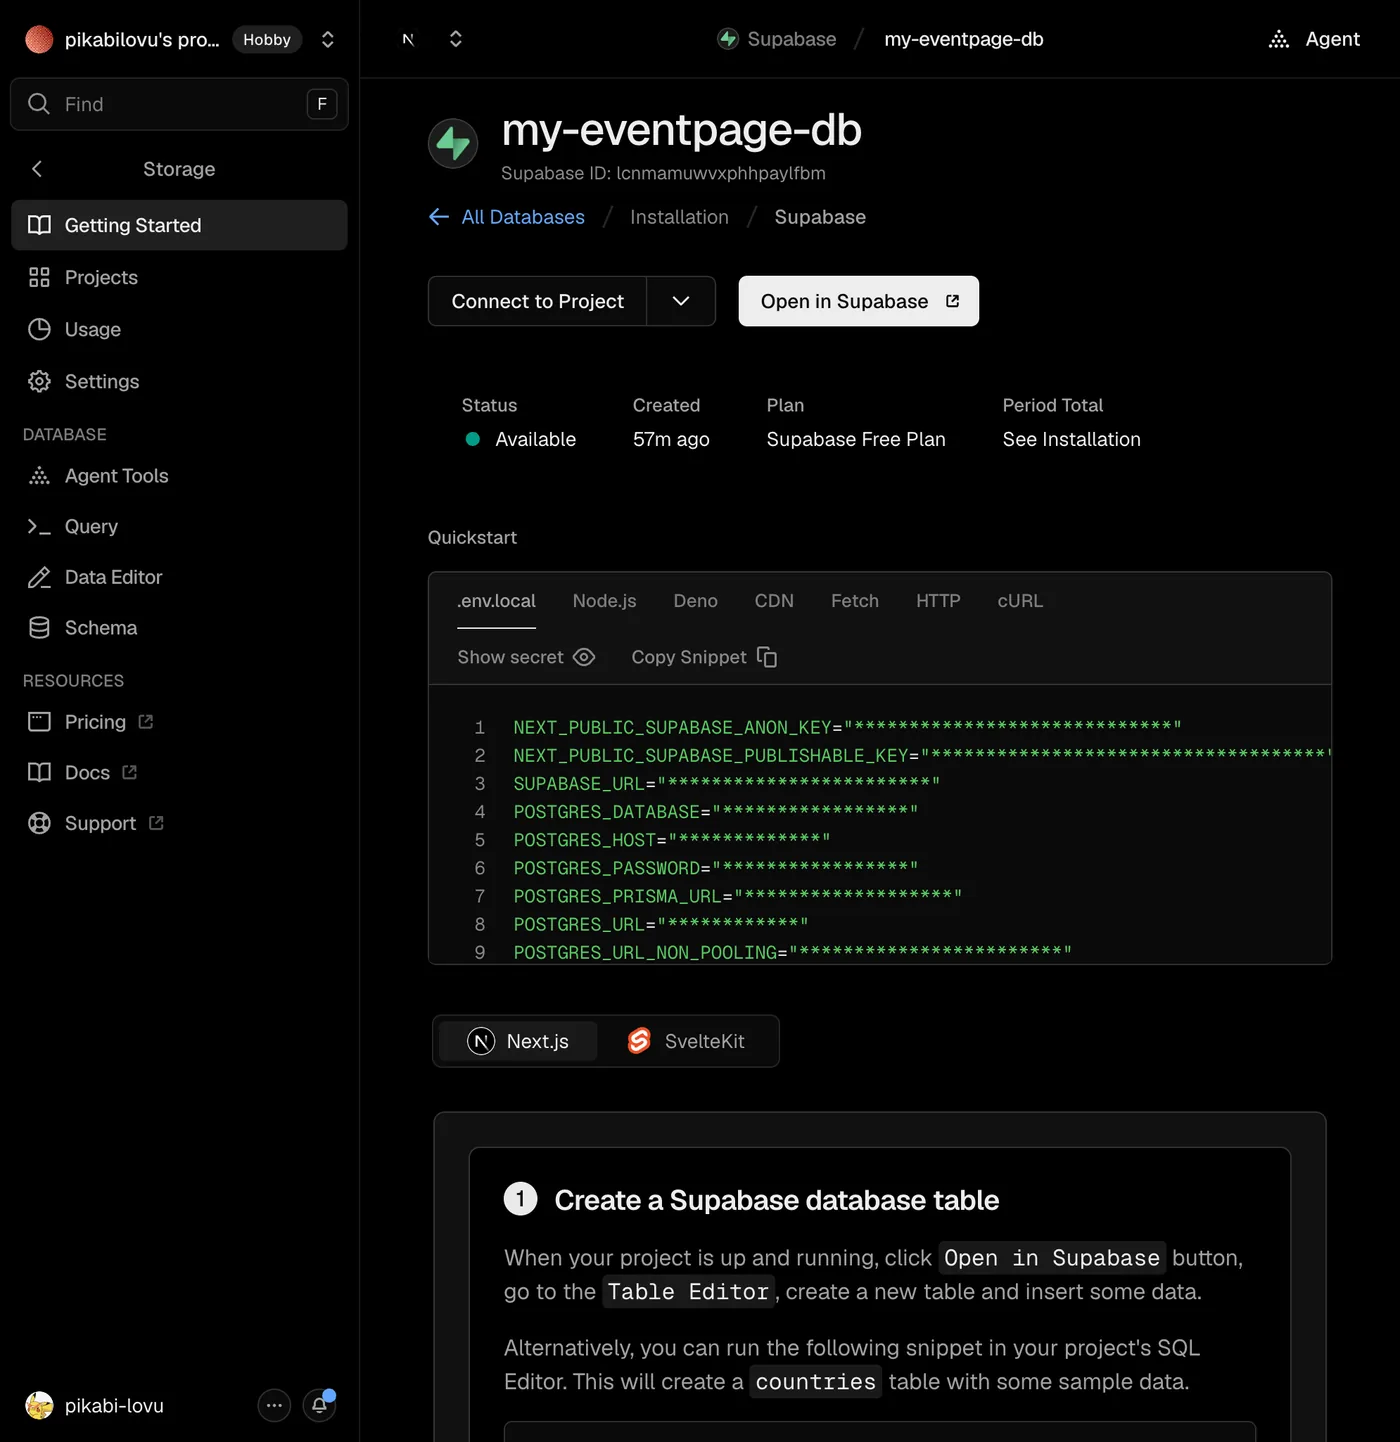This screenshot has width=1400, height=1442.
Task: Click the Hobby plan badge
Action: click(267, 39)
